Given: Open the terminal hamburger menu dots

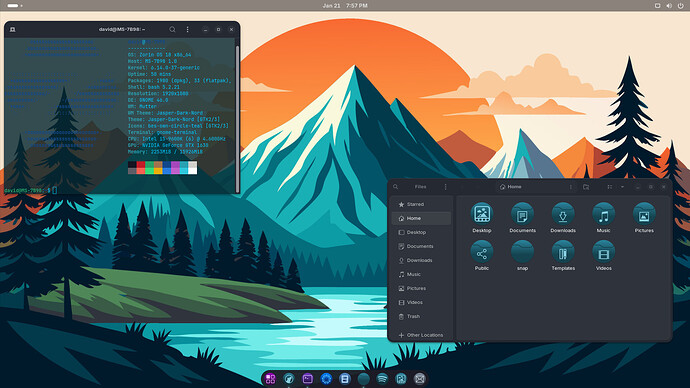Looking at the screenshot, I should pos(187,29).
